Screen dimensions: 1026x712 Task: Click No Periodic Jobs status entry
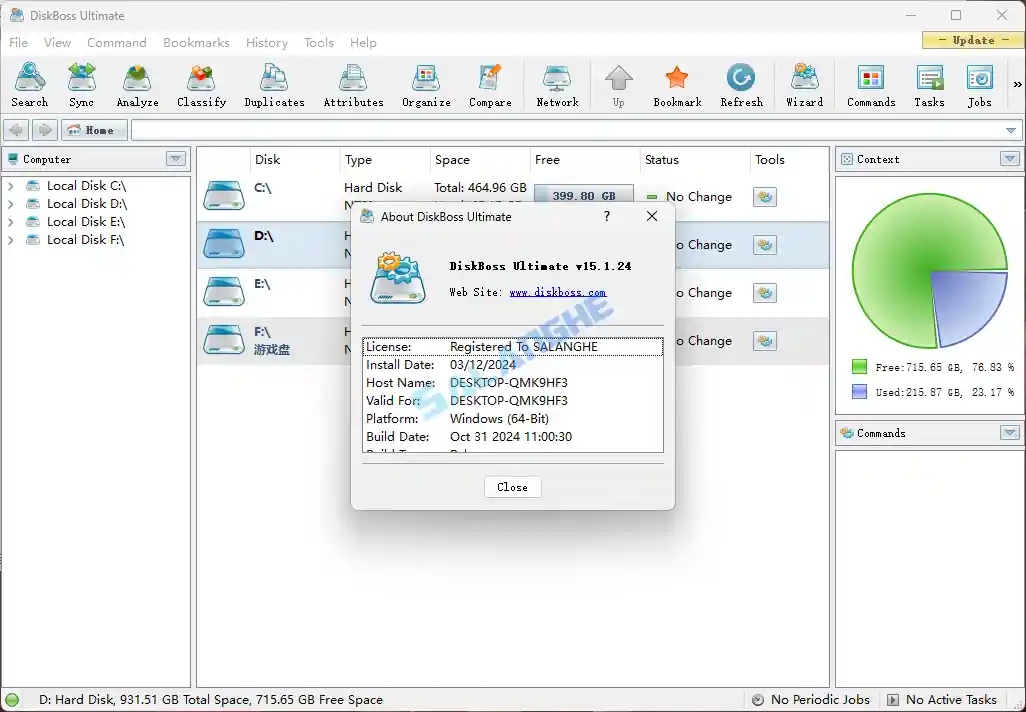(x=811, y=700)
